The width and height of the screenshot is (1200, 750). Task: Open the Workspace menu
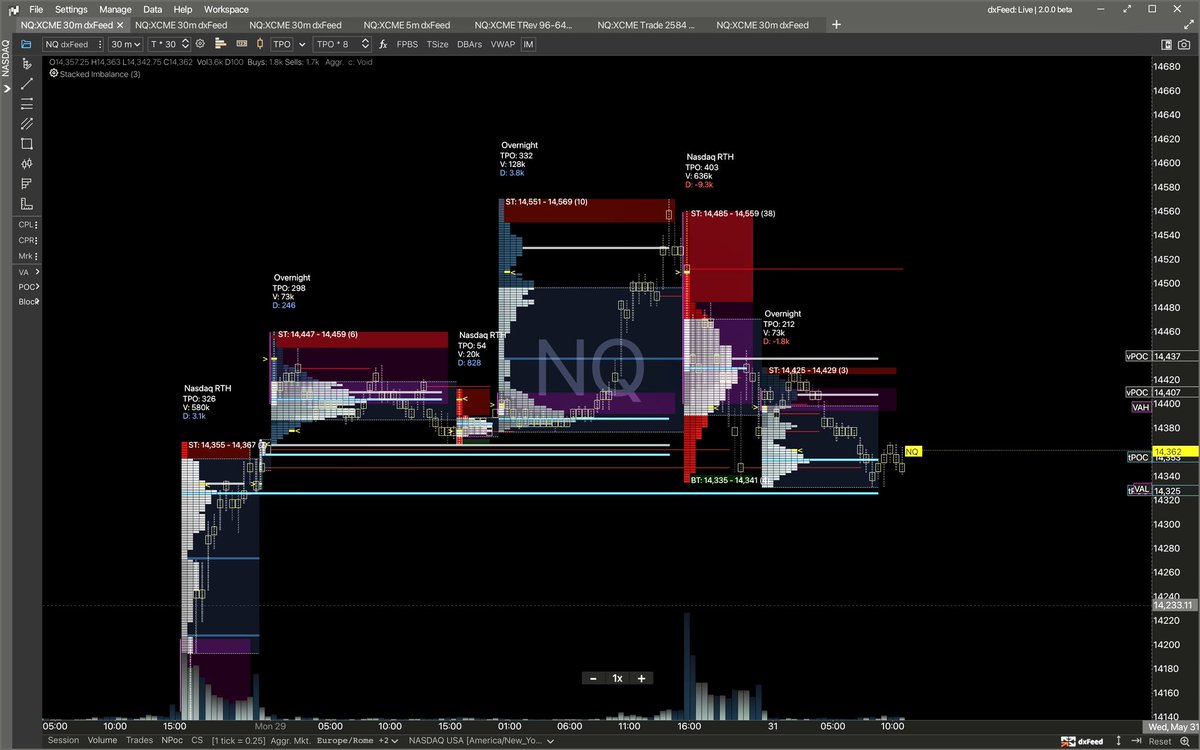226,9
